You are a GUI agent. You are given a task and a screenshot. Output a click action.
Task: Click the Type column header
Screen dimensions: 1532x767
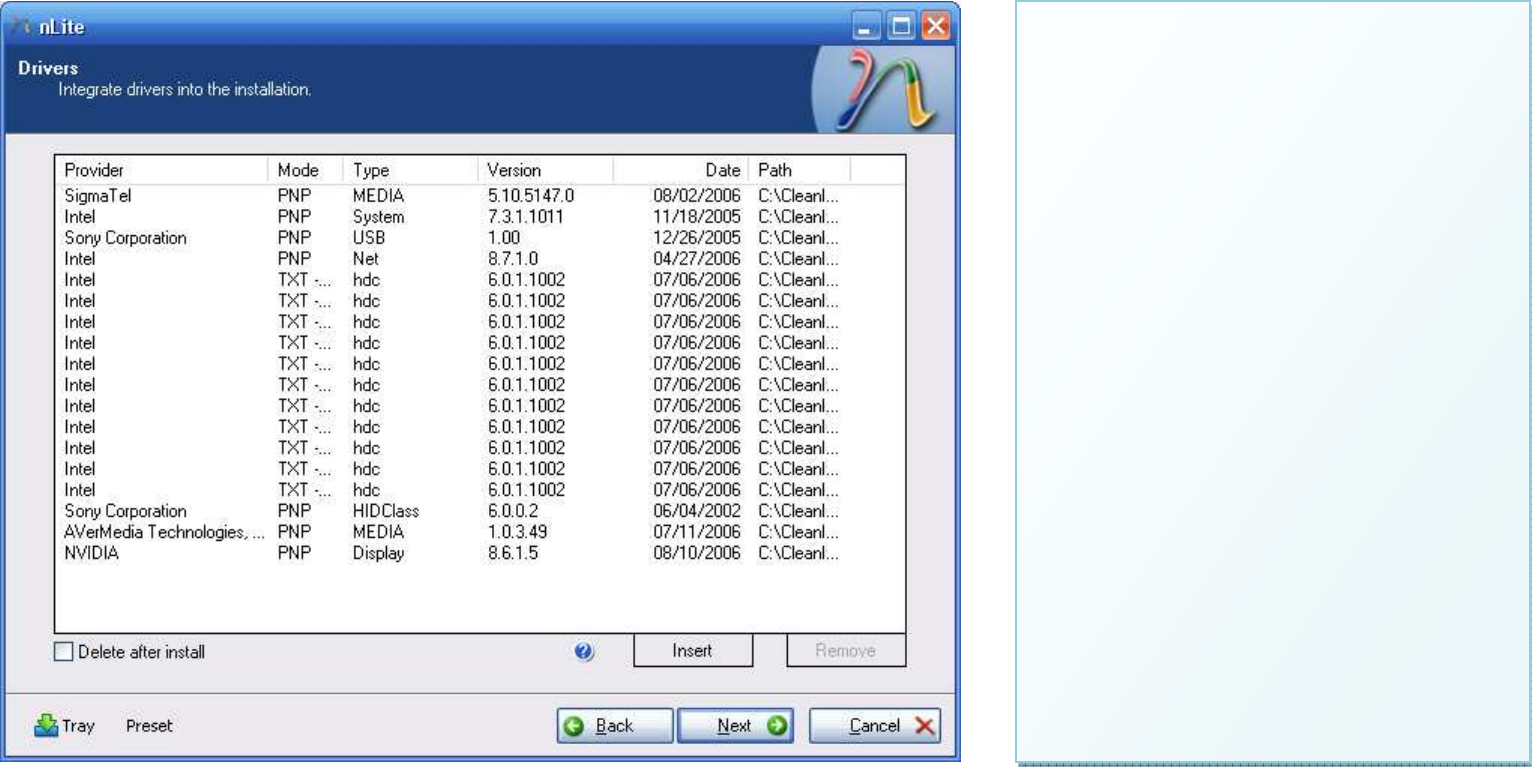pos(409,170)
